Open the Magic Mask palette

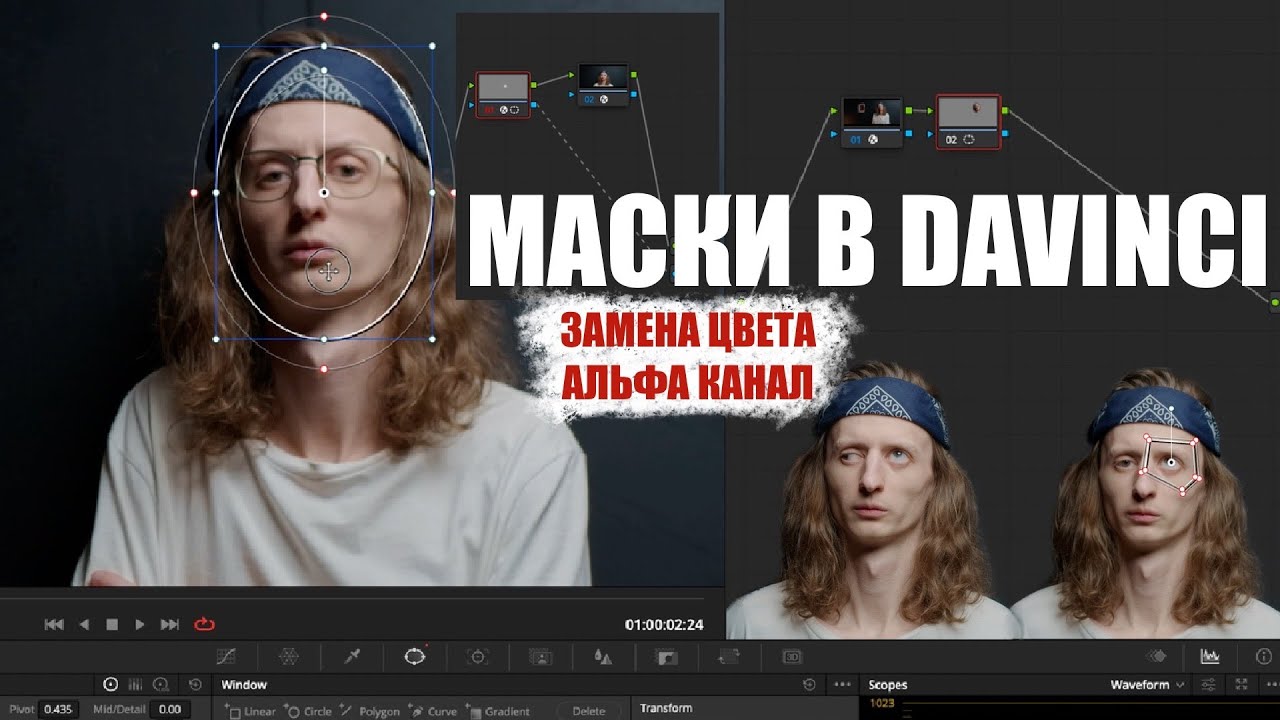click(541, 657)
